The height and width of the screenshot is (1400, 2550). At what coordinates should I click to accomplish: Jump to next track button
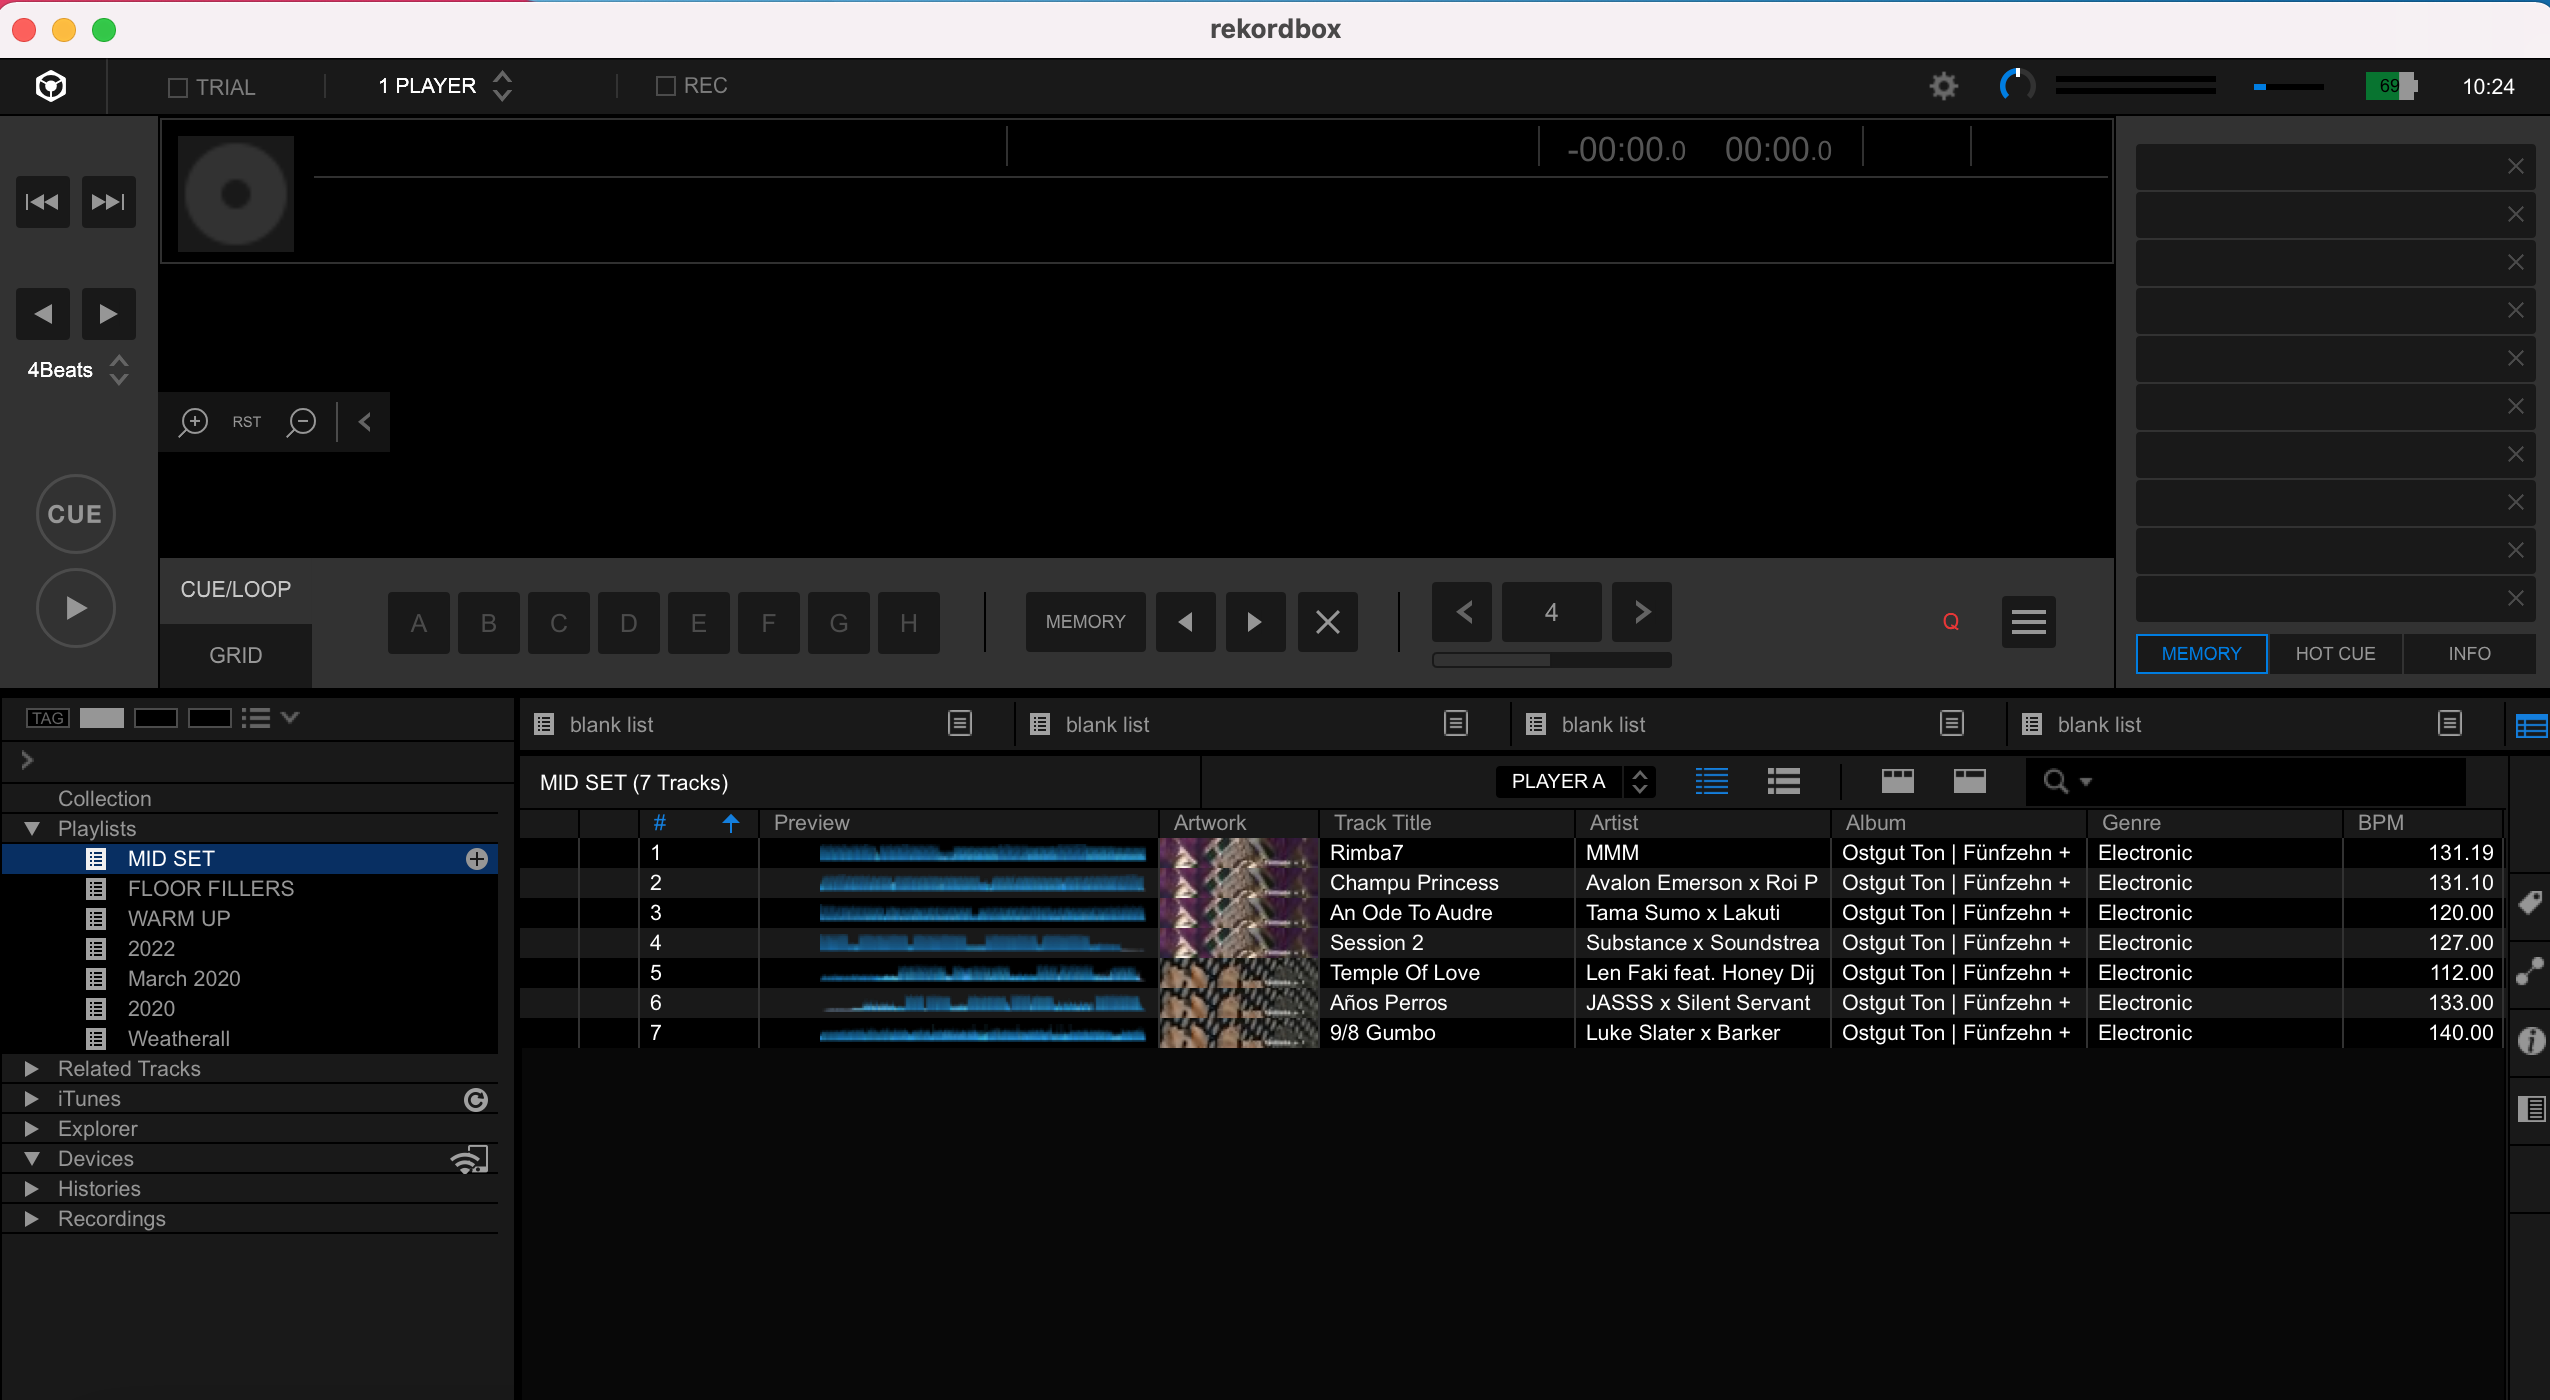pyautogui.click(x=108, y=202)
